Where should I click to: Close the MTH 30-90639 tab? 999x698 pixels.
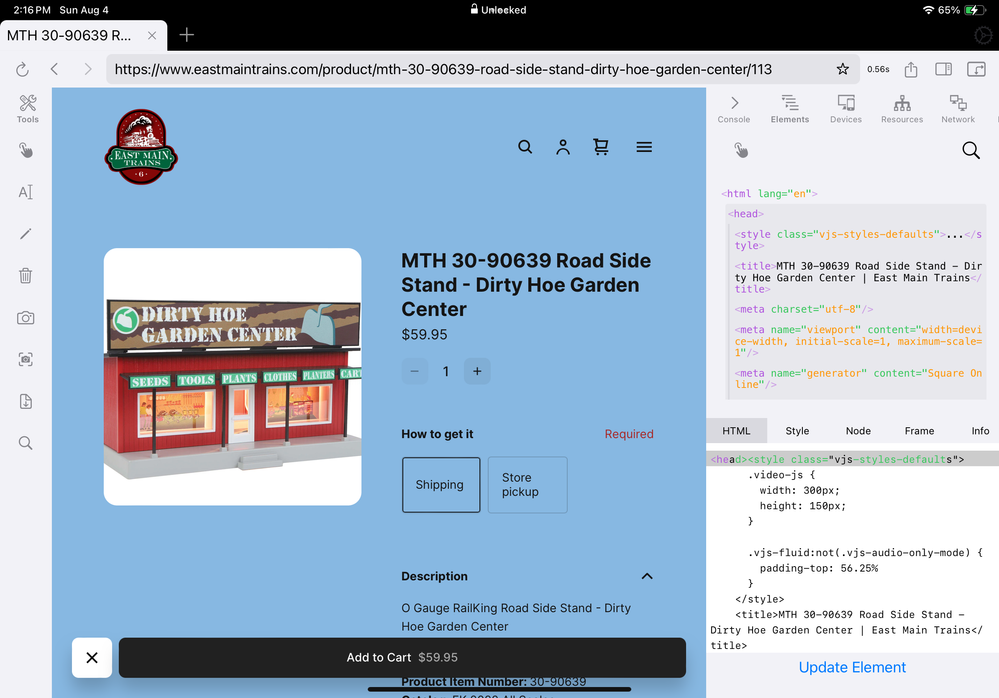(152, 36)
